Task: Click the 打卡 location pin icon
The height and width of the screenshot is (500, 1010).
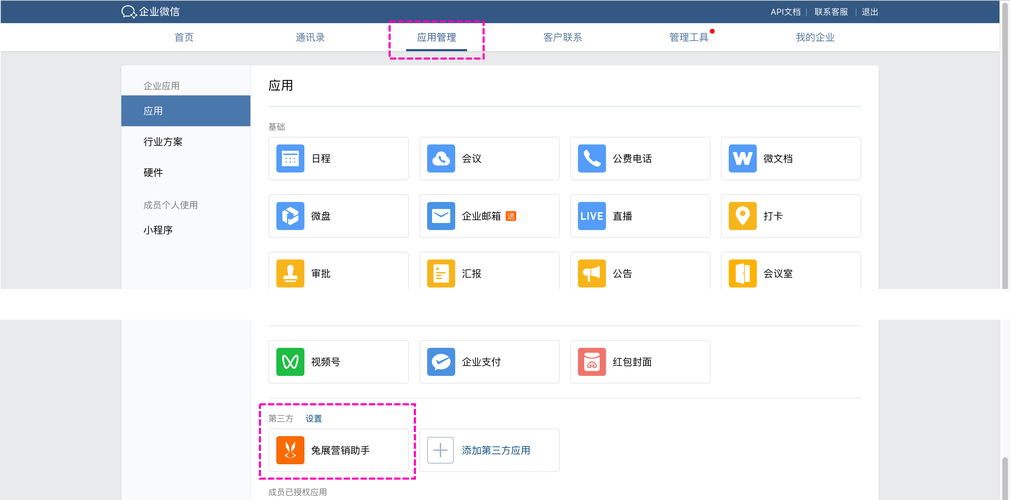Action: pos(742,216)
